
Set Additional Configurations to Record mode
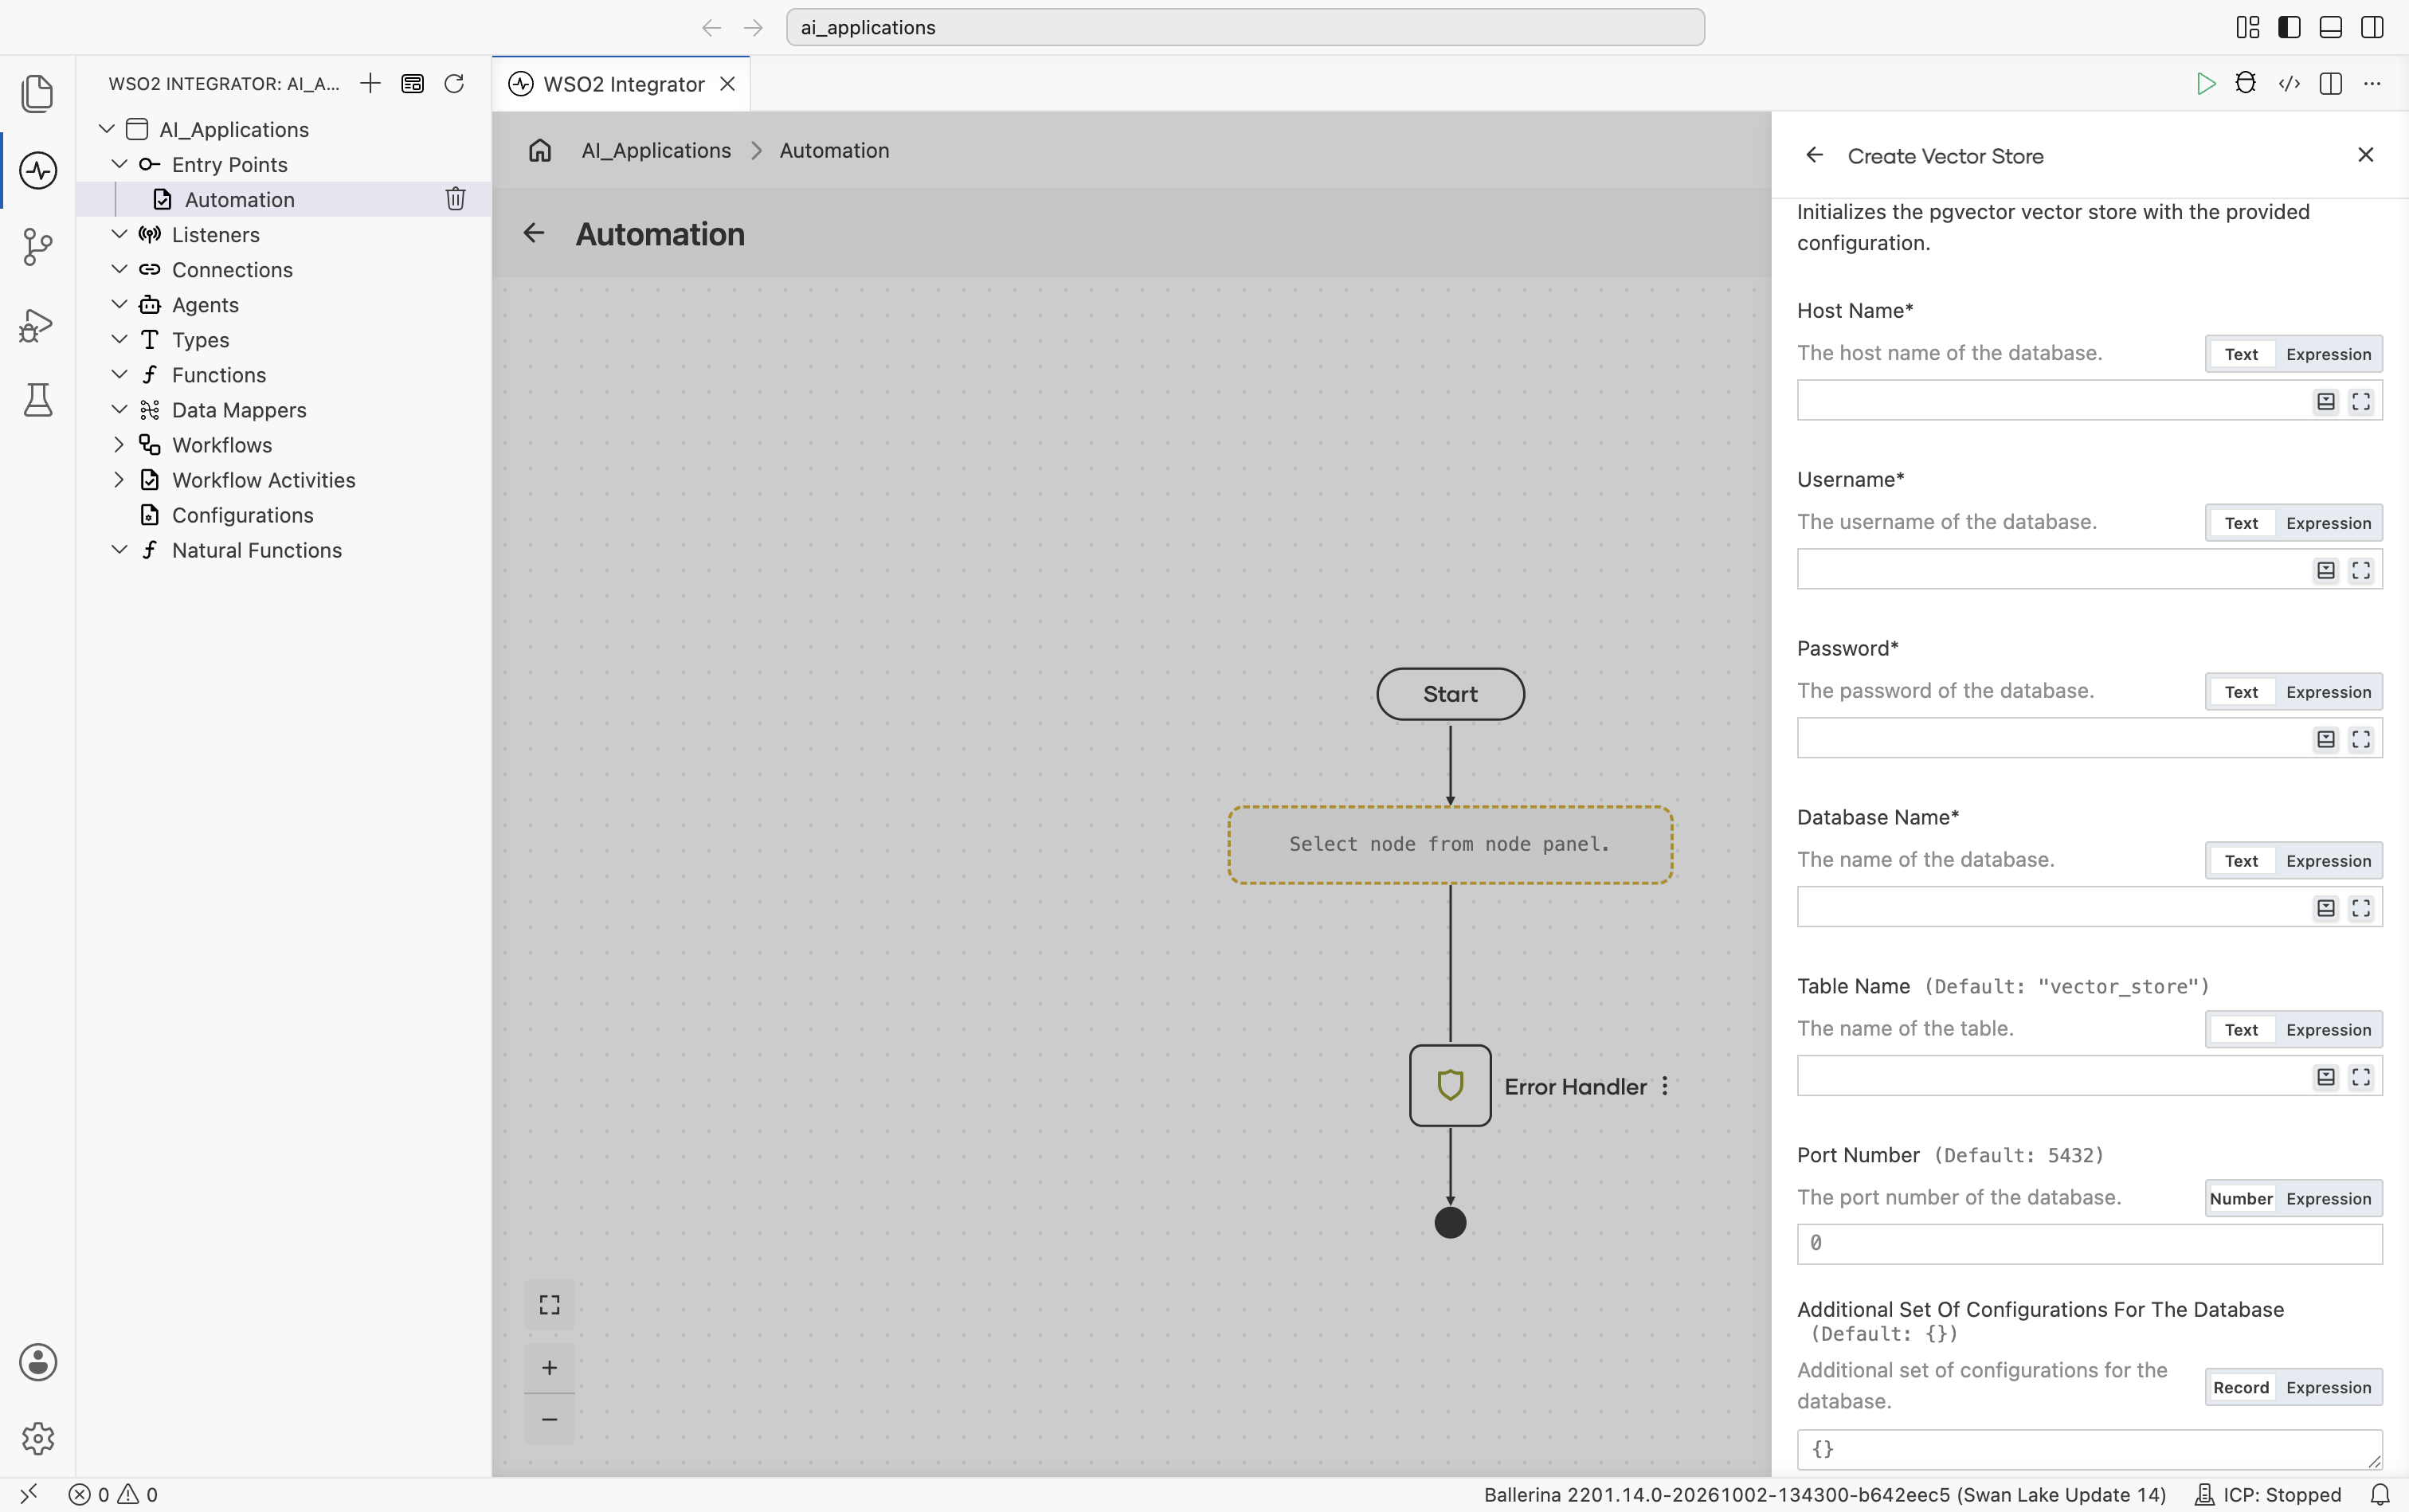click(2241, 1388)
